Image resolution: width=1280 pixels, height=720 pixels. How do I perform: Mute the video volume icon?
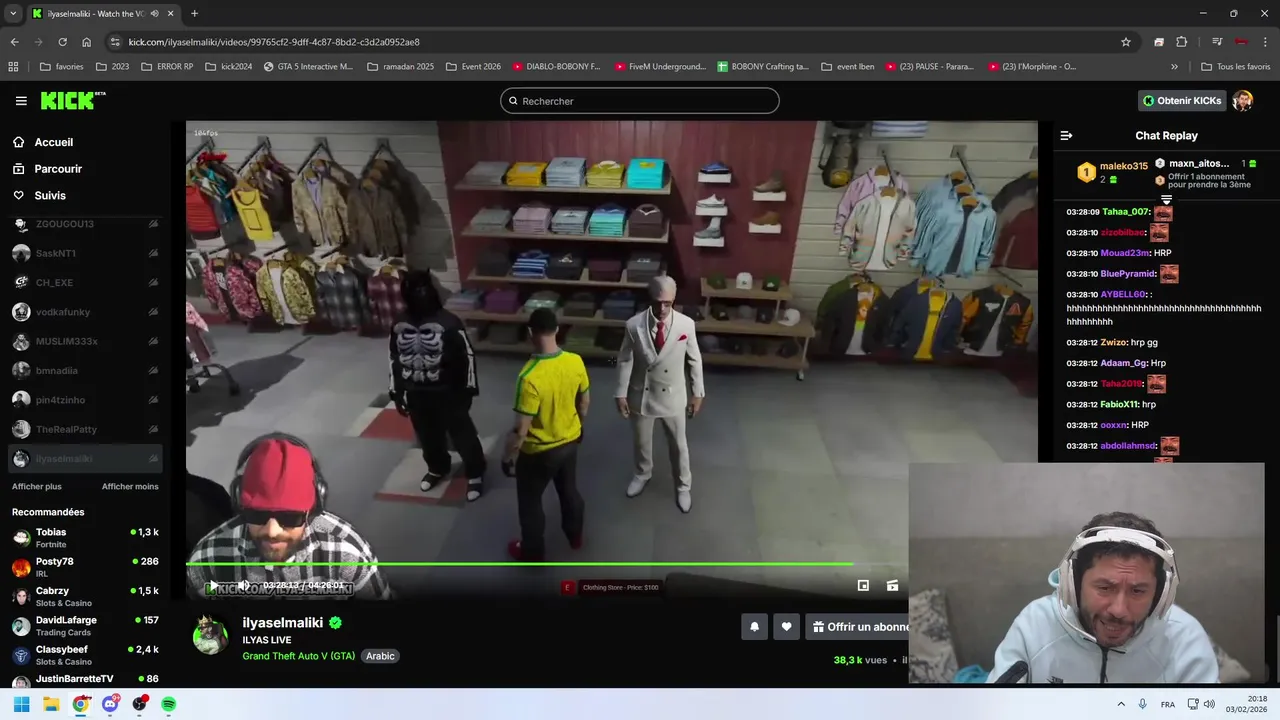(x=242, y=586)
